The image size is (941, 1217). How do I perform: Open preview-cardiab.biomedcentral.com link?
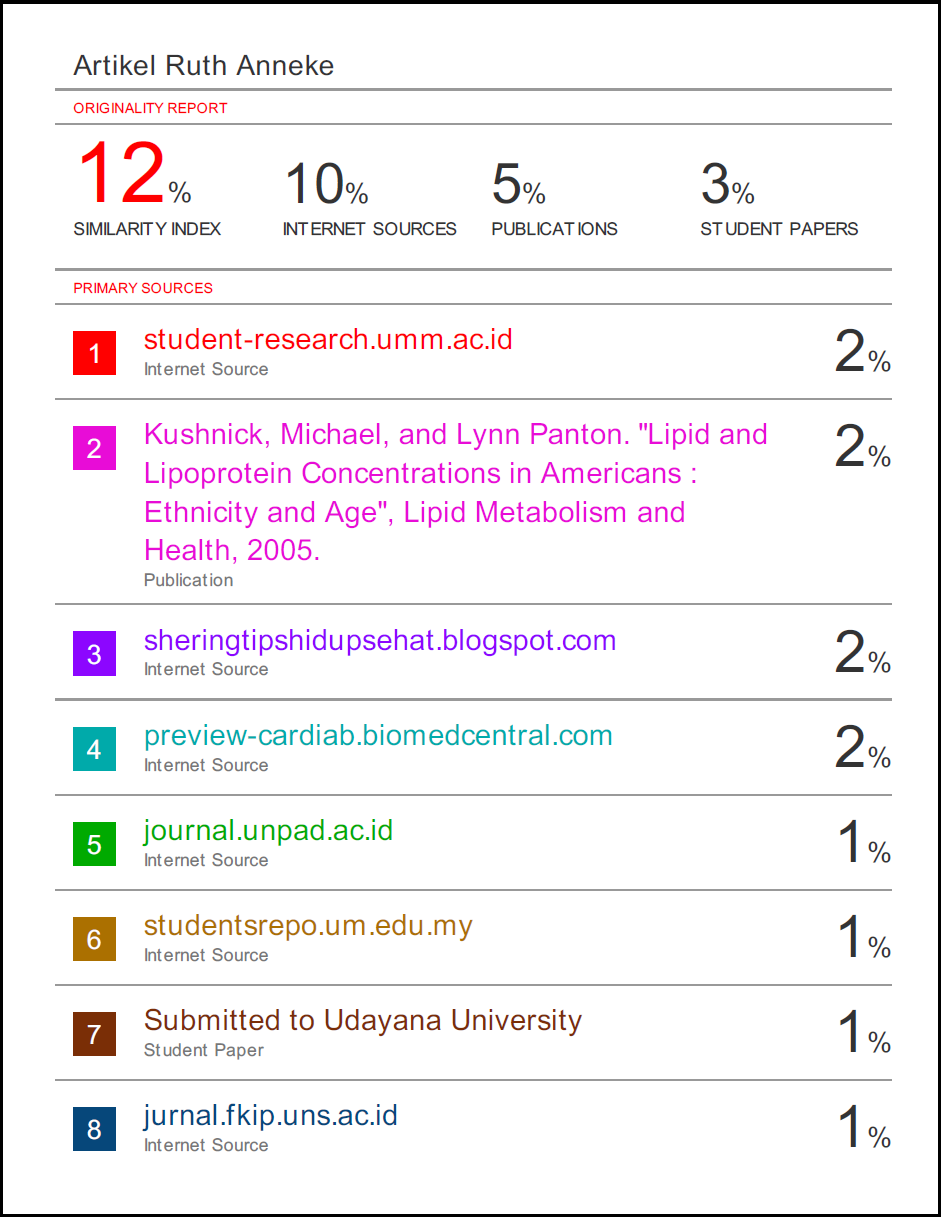378,736
